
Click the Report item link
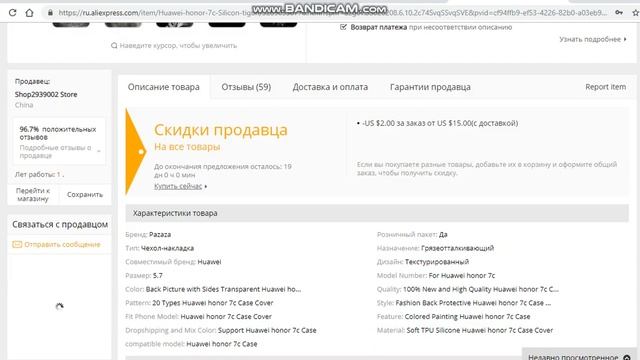605,87
